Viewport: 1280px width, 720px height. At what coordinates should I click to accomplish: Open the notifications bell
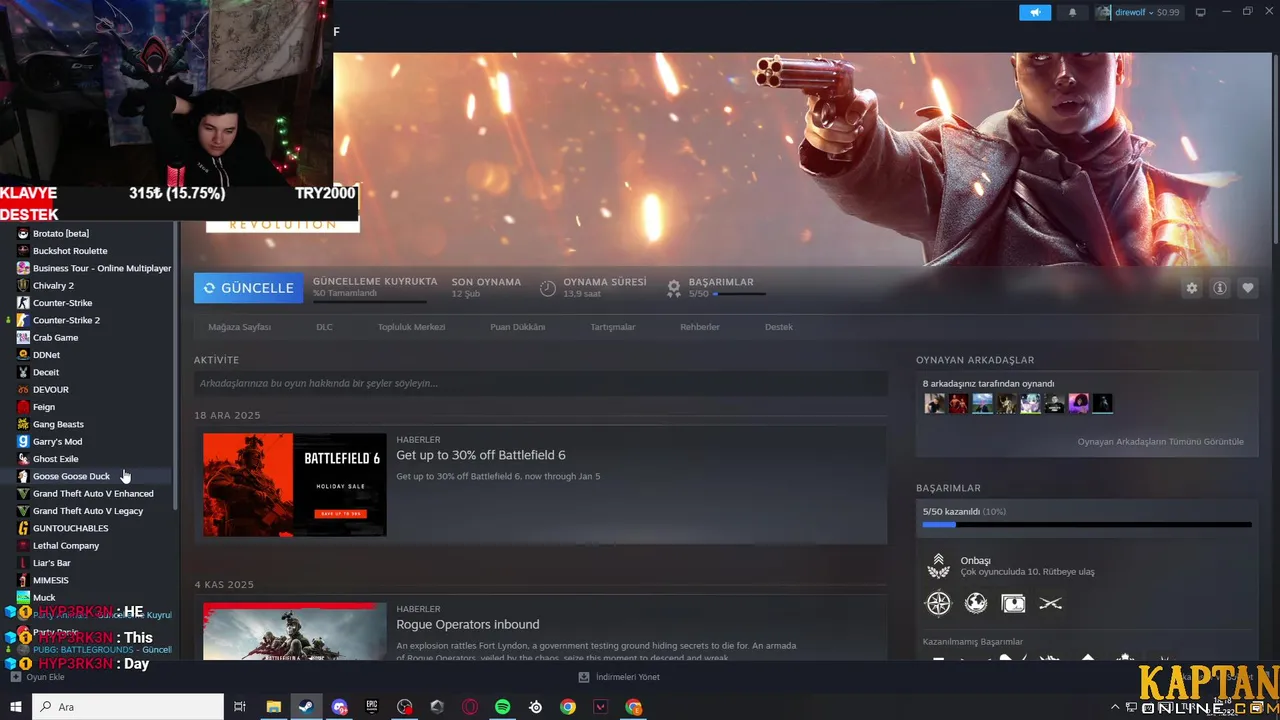[x=1073, y=12]
